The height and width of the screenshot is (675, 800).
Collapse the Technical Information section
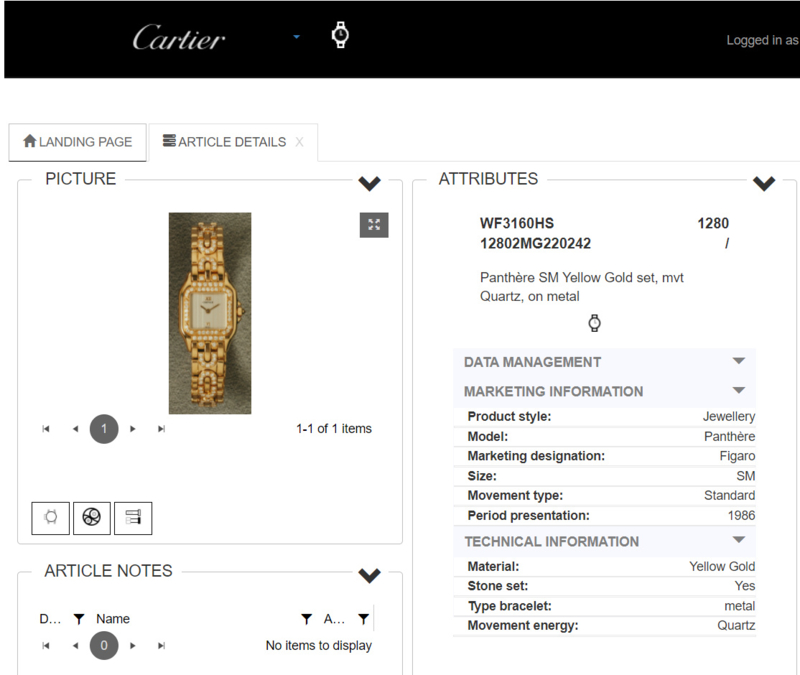pos(738,540)
